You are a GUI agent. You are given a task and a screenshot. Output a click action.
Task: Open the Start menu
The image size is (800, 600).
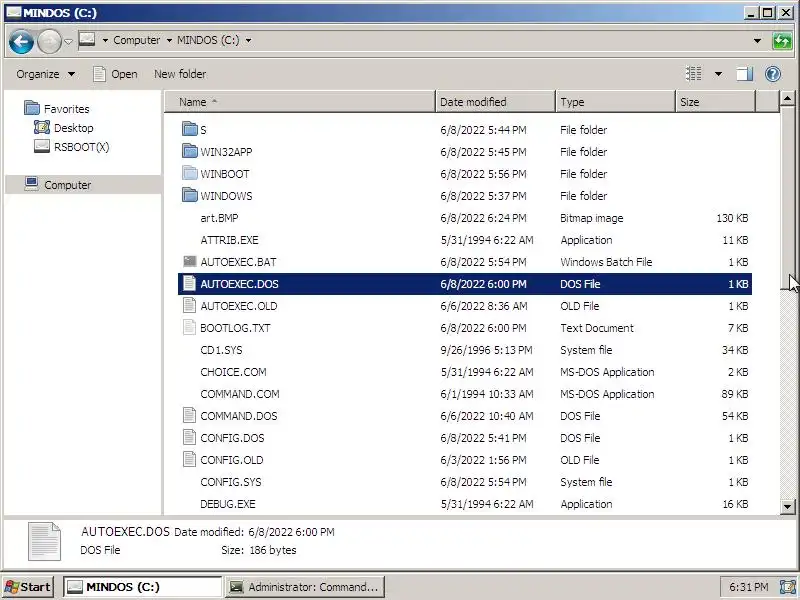pyautogui.click(x=28, y=587)
